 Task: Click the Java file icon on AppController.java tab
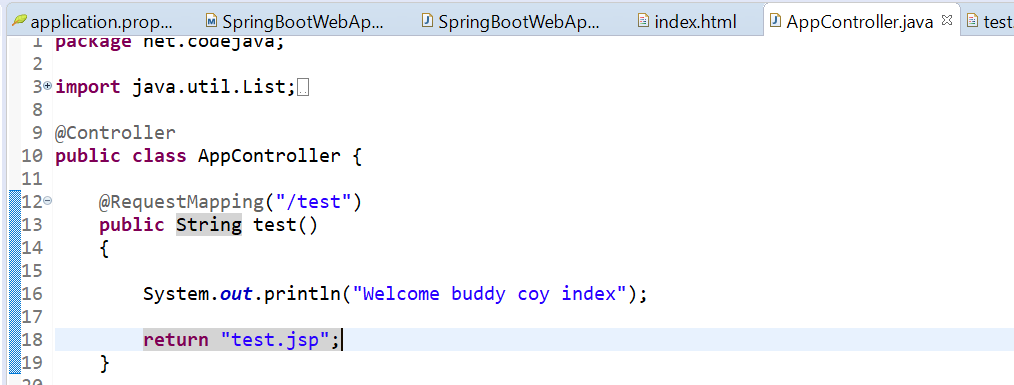pos(775,21)
